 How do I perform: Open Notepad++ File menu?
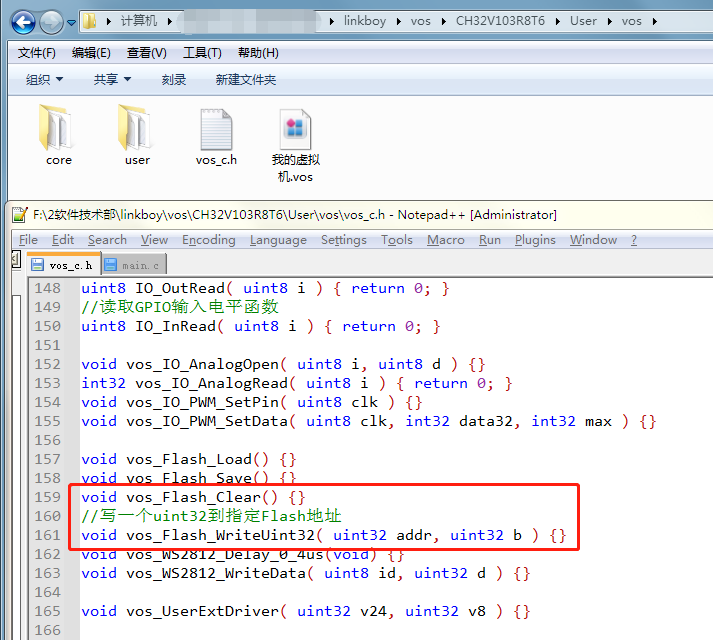pyautogui.click(x=28, y=240)
